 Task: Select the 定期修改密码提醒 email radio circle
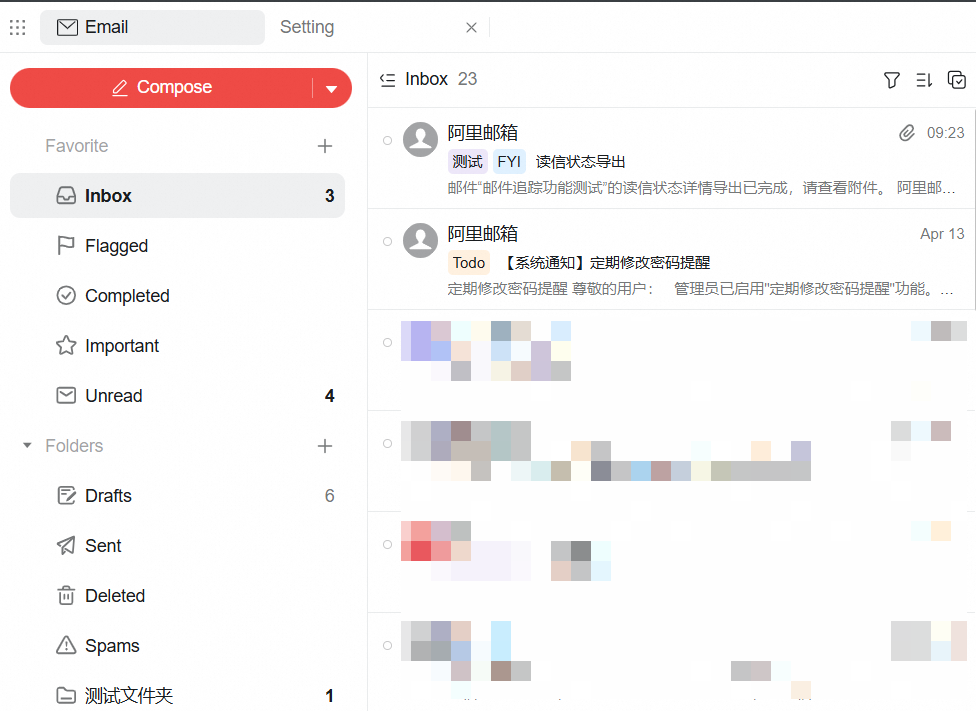[x=387, y=242]
